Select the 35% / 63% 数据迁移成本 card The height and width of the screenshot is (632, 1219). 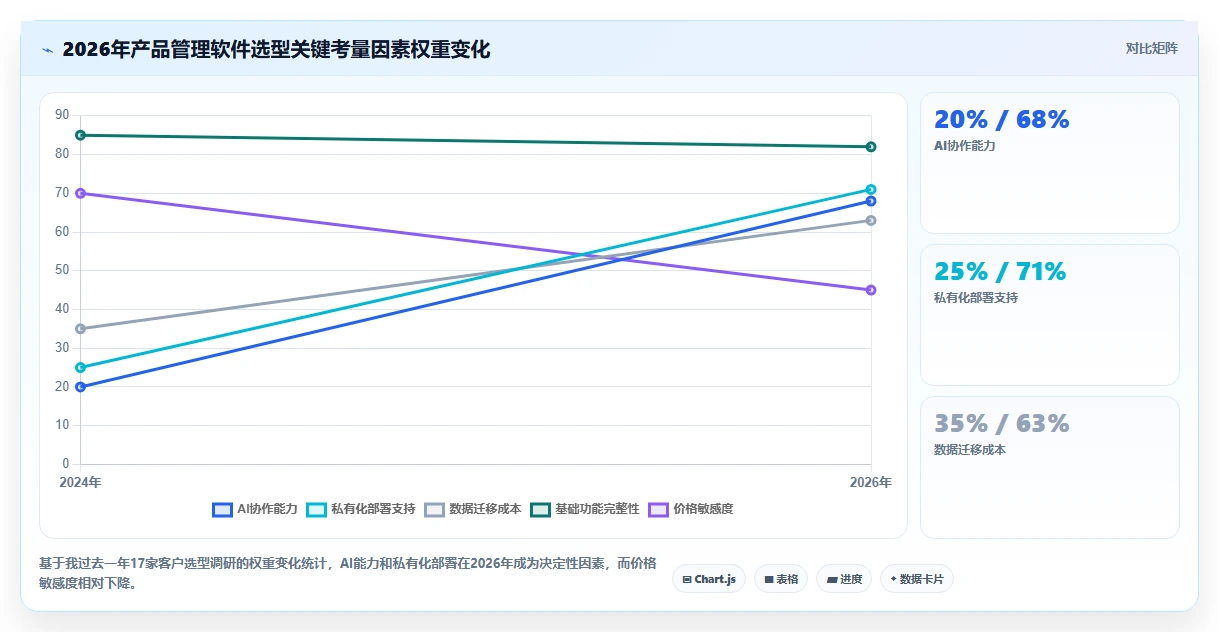(1050, 467)
